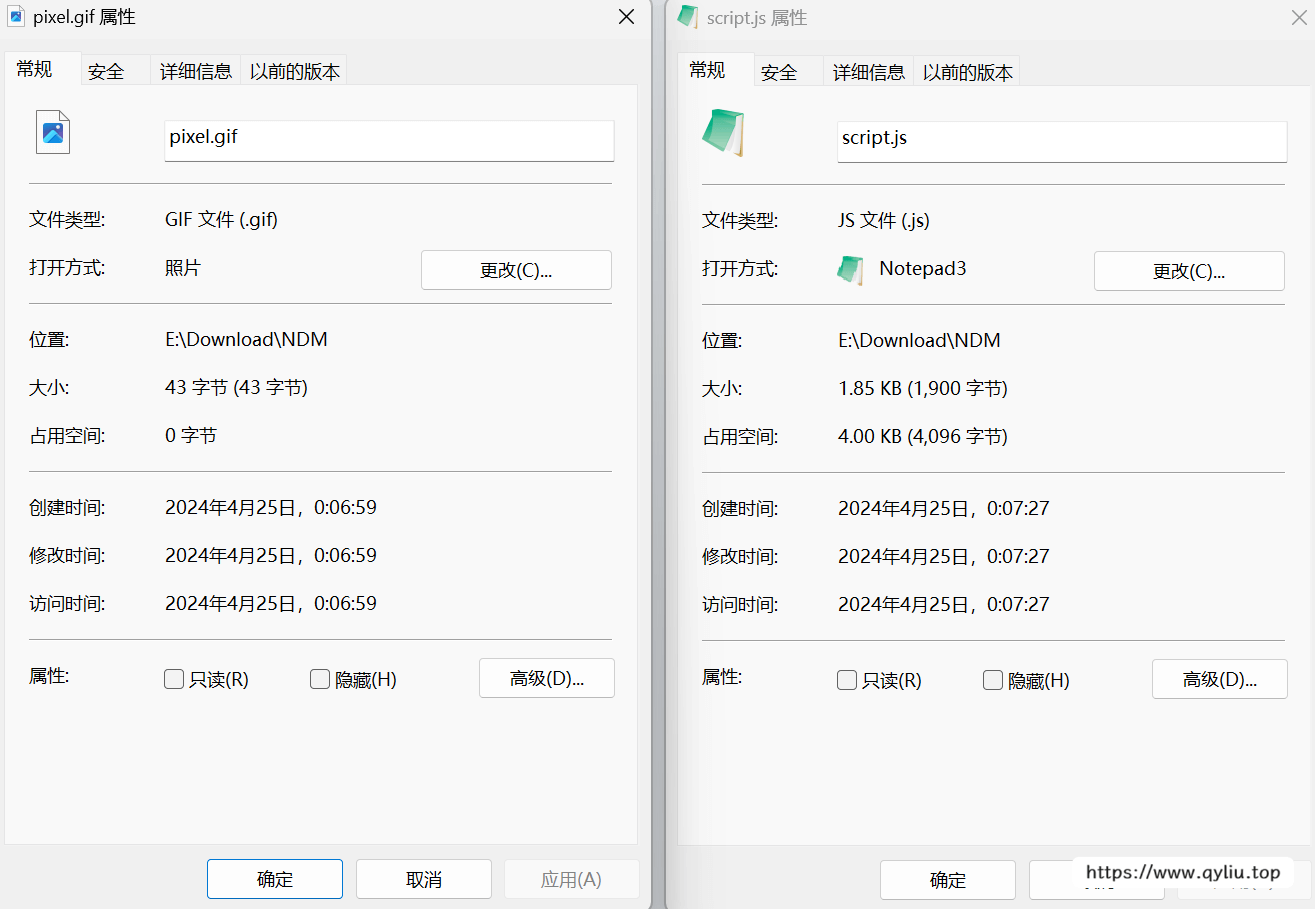Switch to 详细信息 tab in script.js window
This screenshot has width=1315, height=909.
tap(869, 72)
